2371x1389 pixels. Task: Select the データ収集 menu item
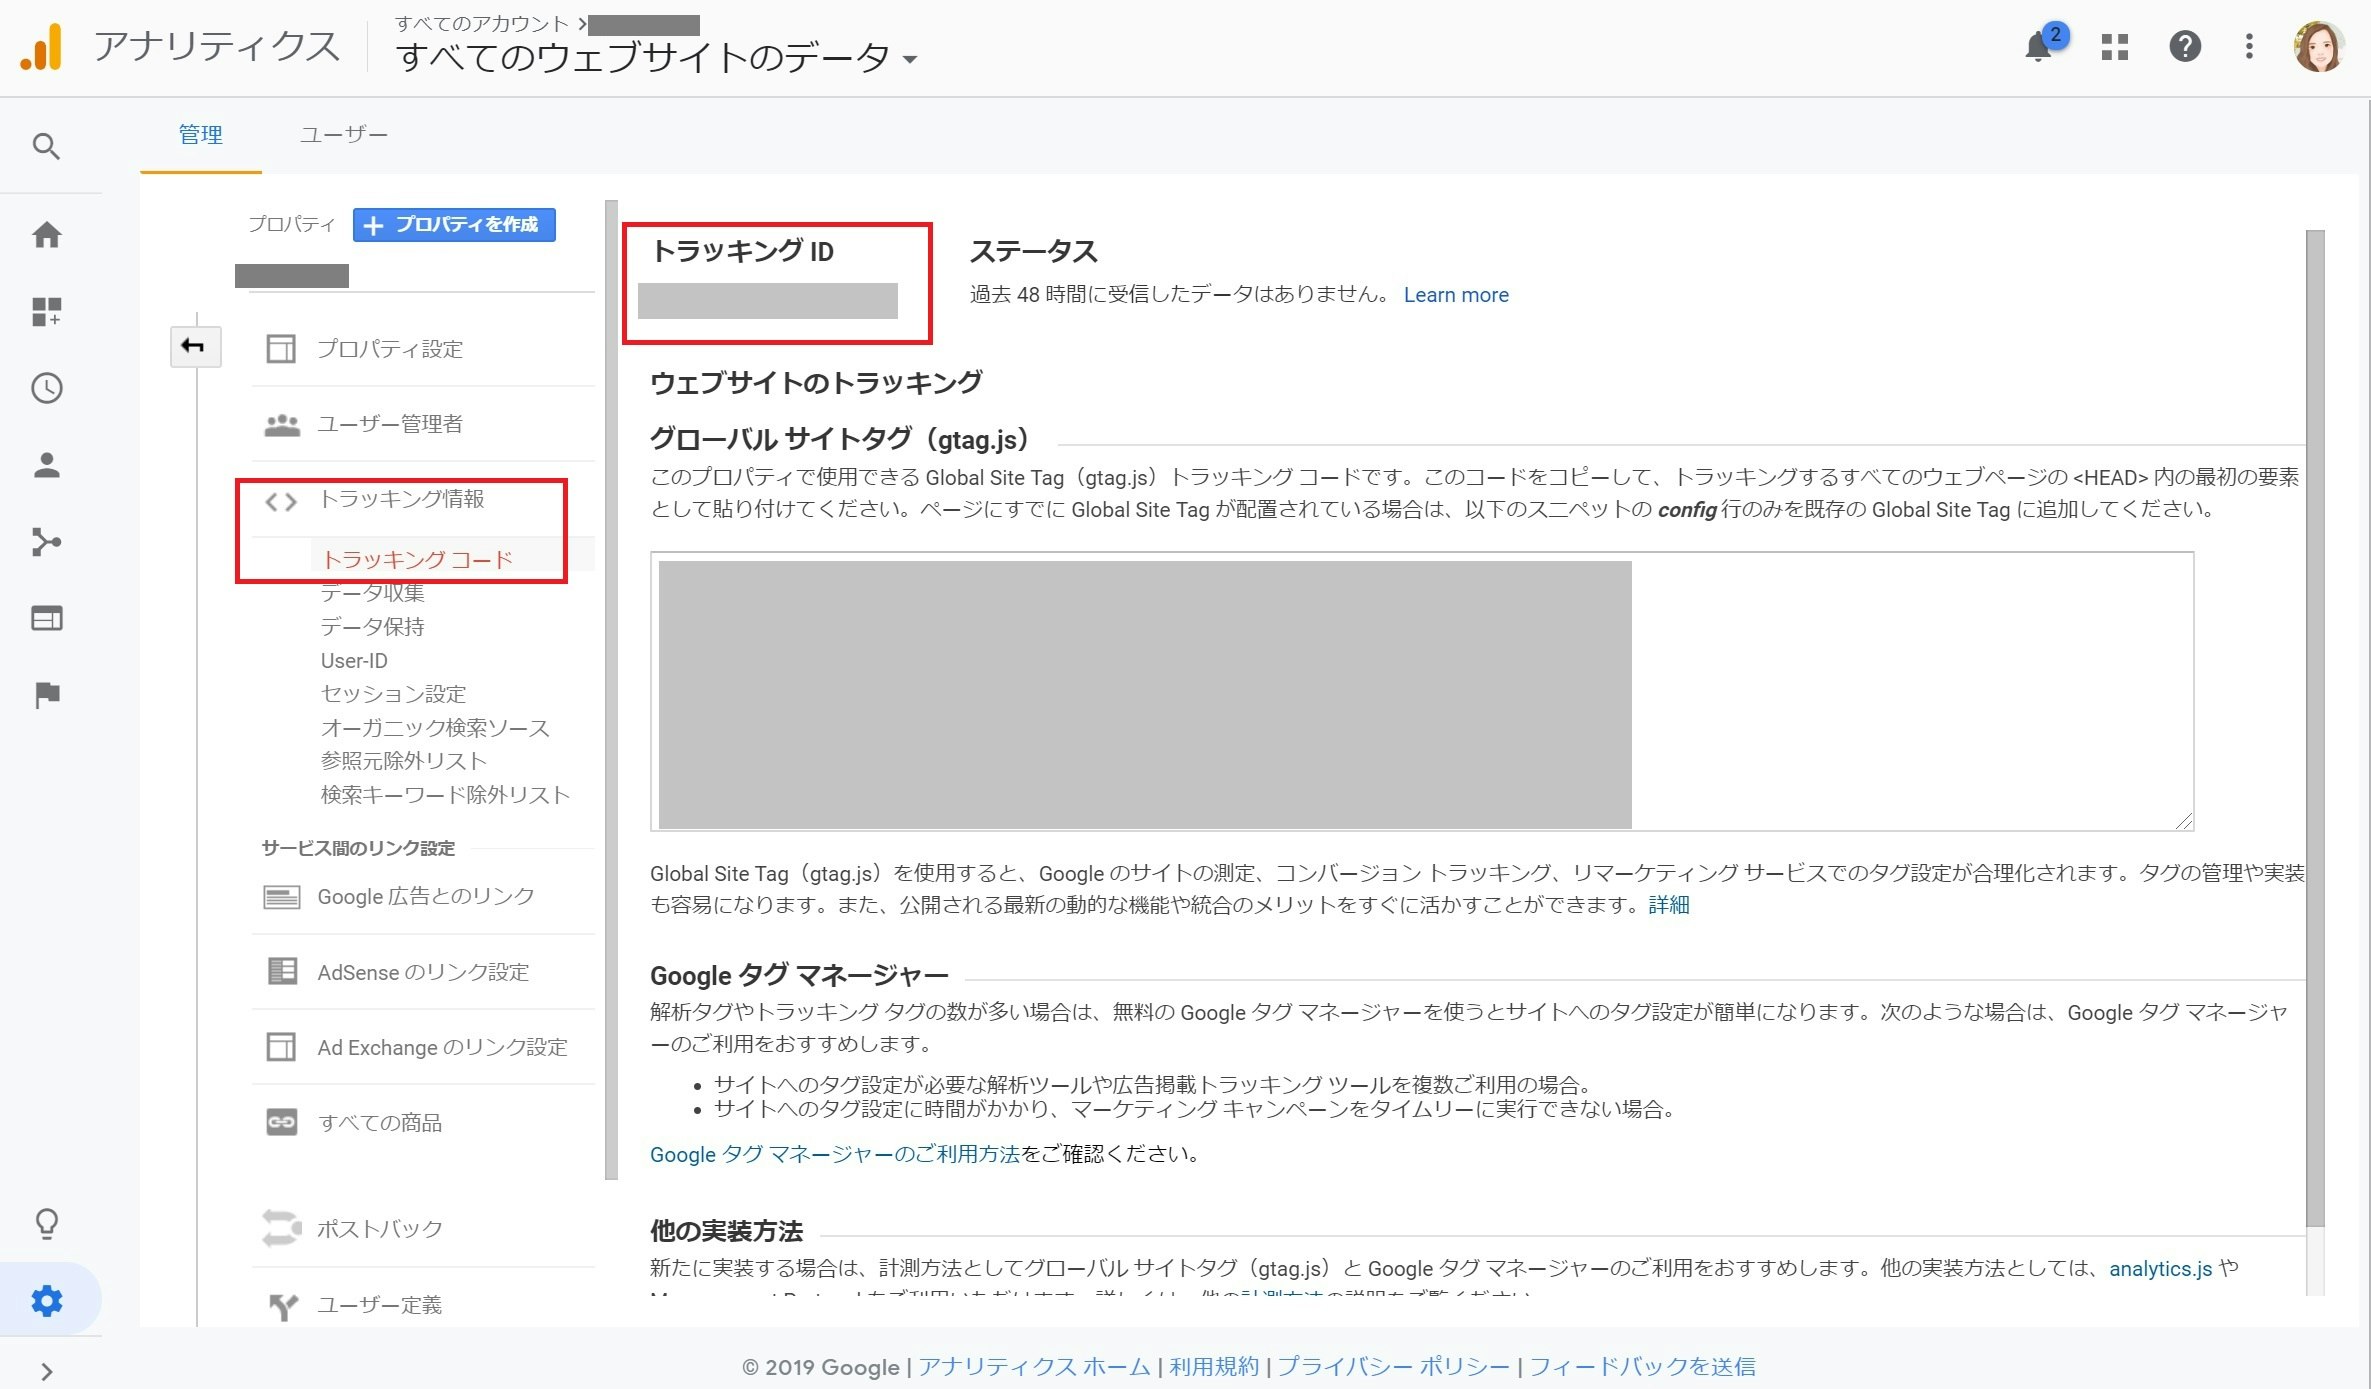[372, 593]
